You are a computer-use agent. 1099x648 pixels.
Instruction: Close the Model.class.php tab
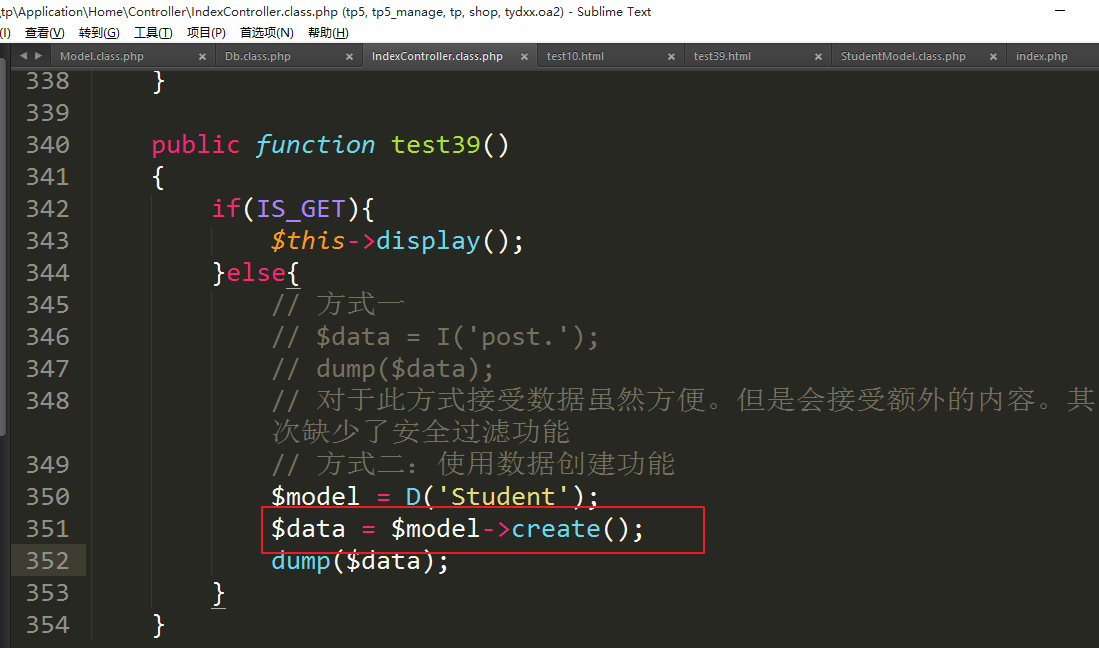(x=202, y=57)
